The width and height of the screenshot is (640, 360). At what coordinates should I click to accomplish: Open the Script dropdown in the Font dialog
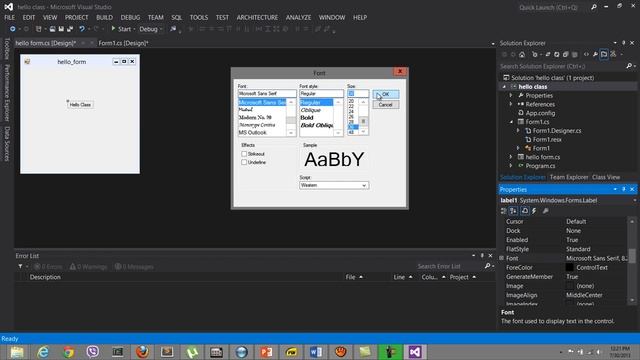point(364,185)
